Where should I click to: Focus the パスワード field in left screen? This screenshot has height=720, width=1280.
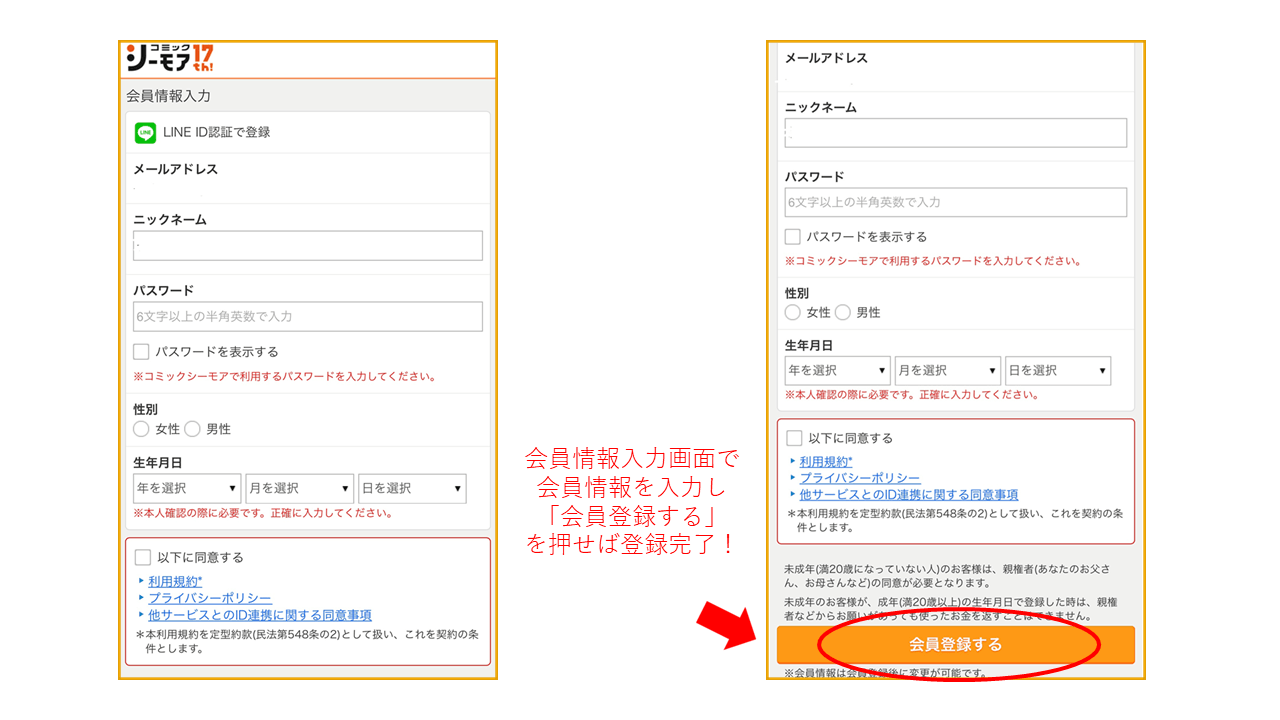click(x=308, y=316)
